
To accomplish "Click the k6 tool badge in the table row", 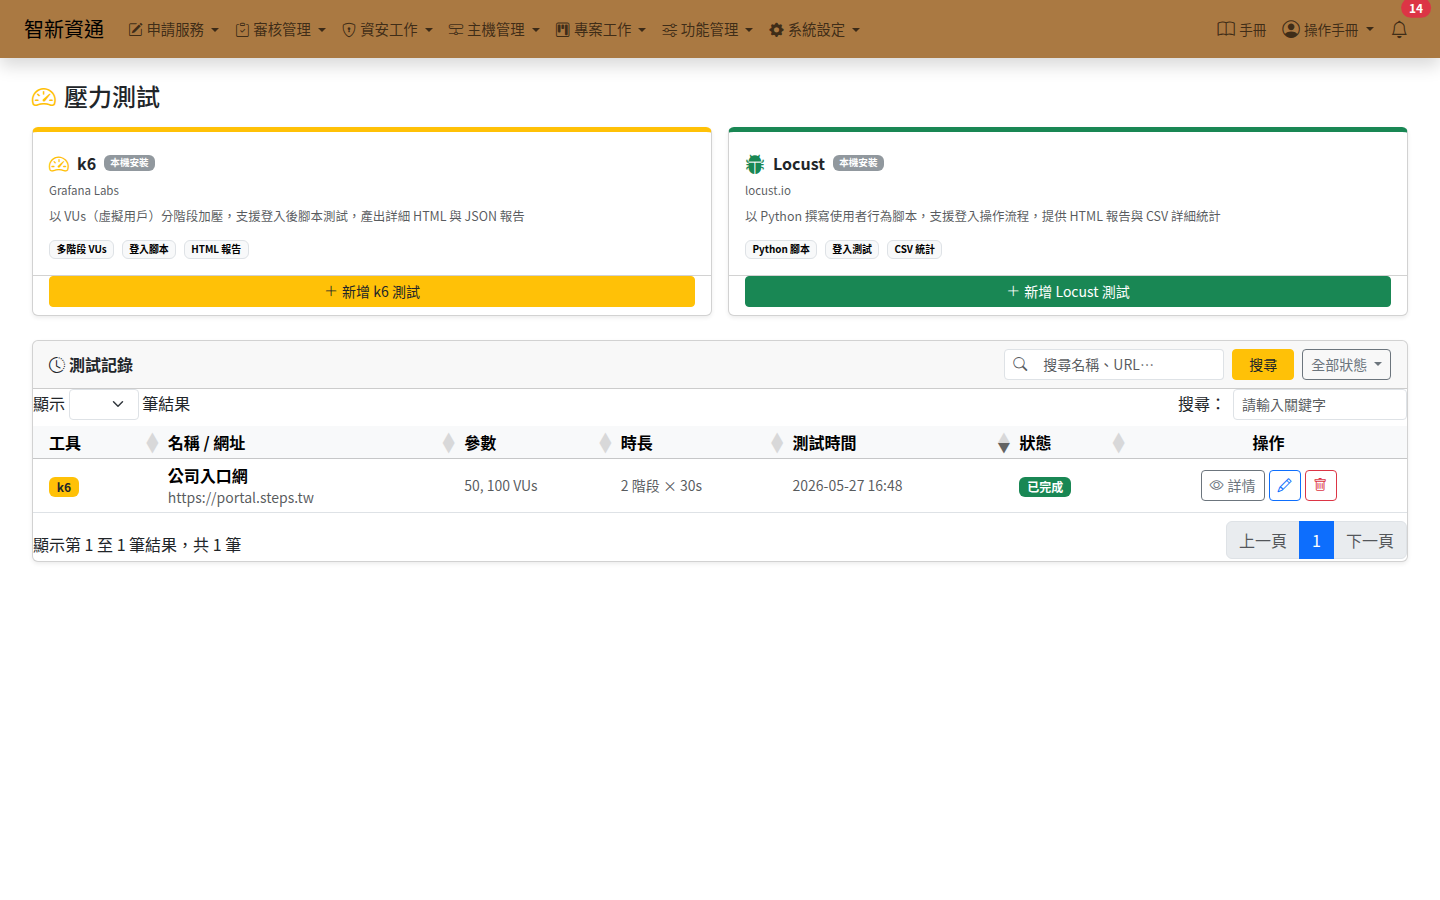I will [64, 487].
